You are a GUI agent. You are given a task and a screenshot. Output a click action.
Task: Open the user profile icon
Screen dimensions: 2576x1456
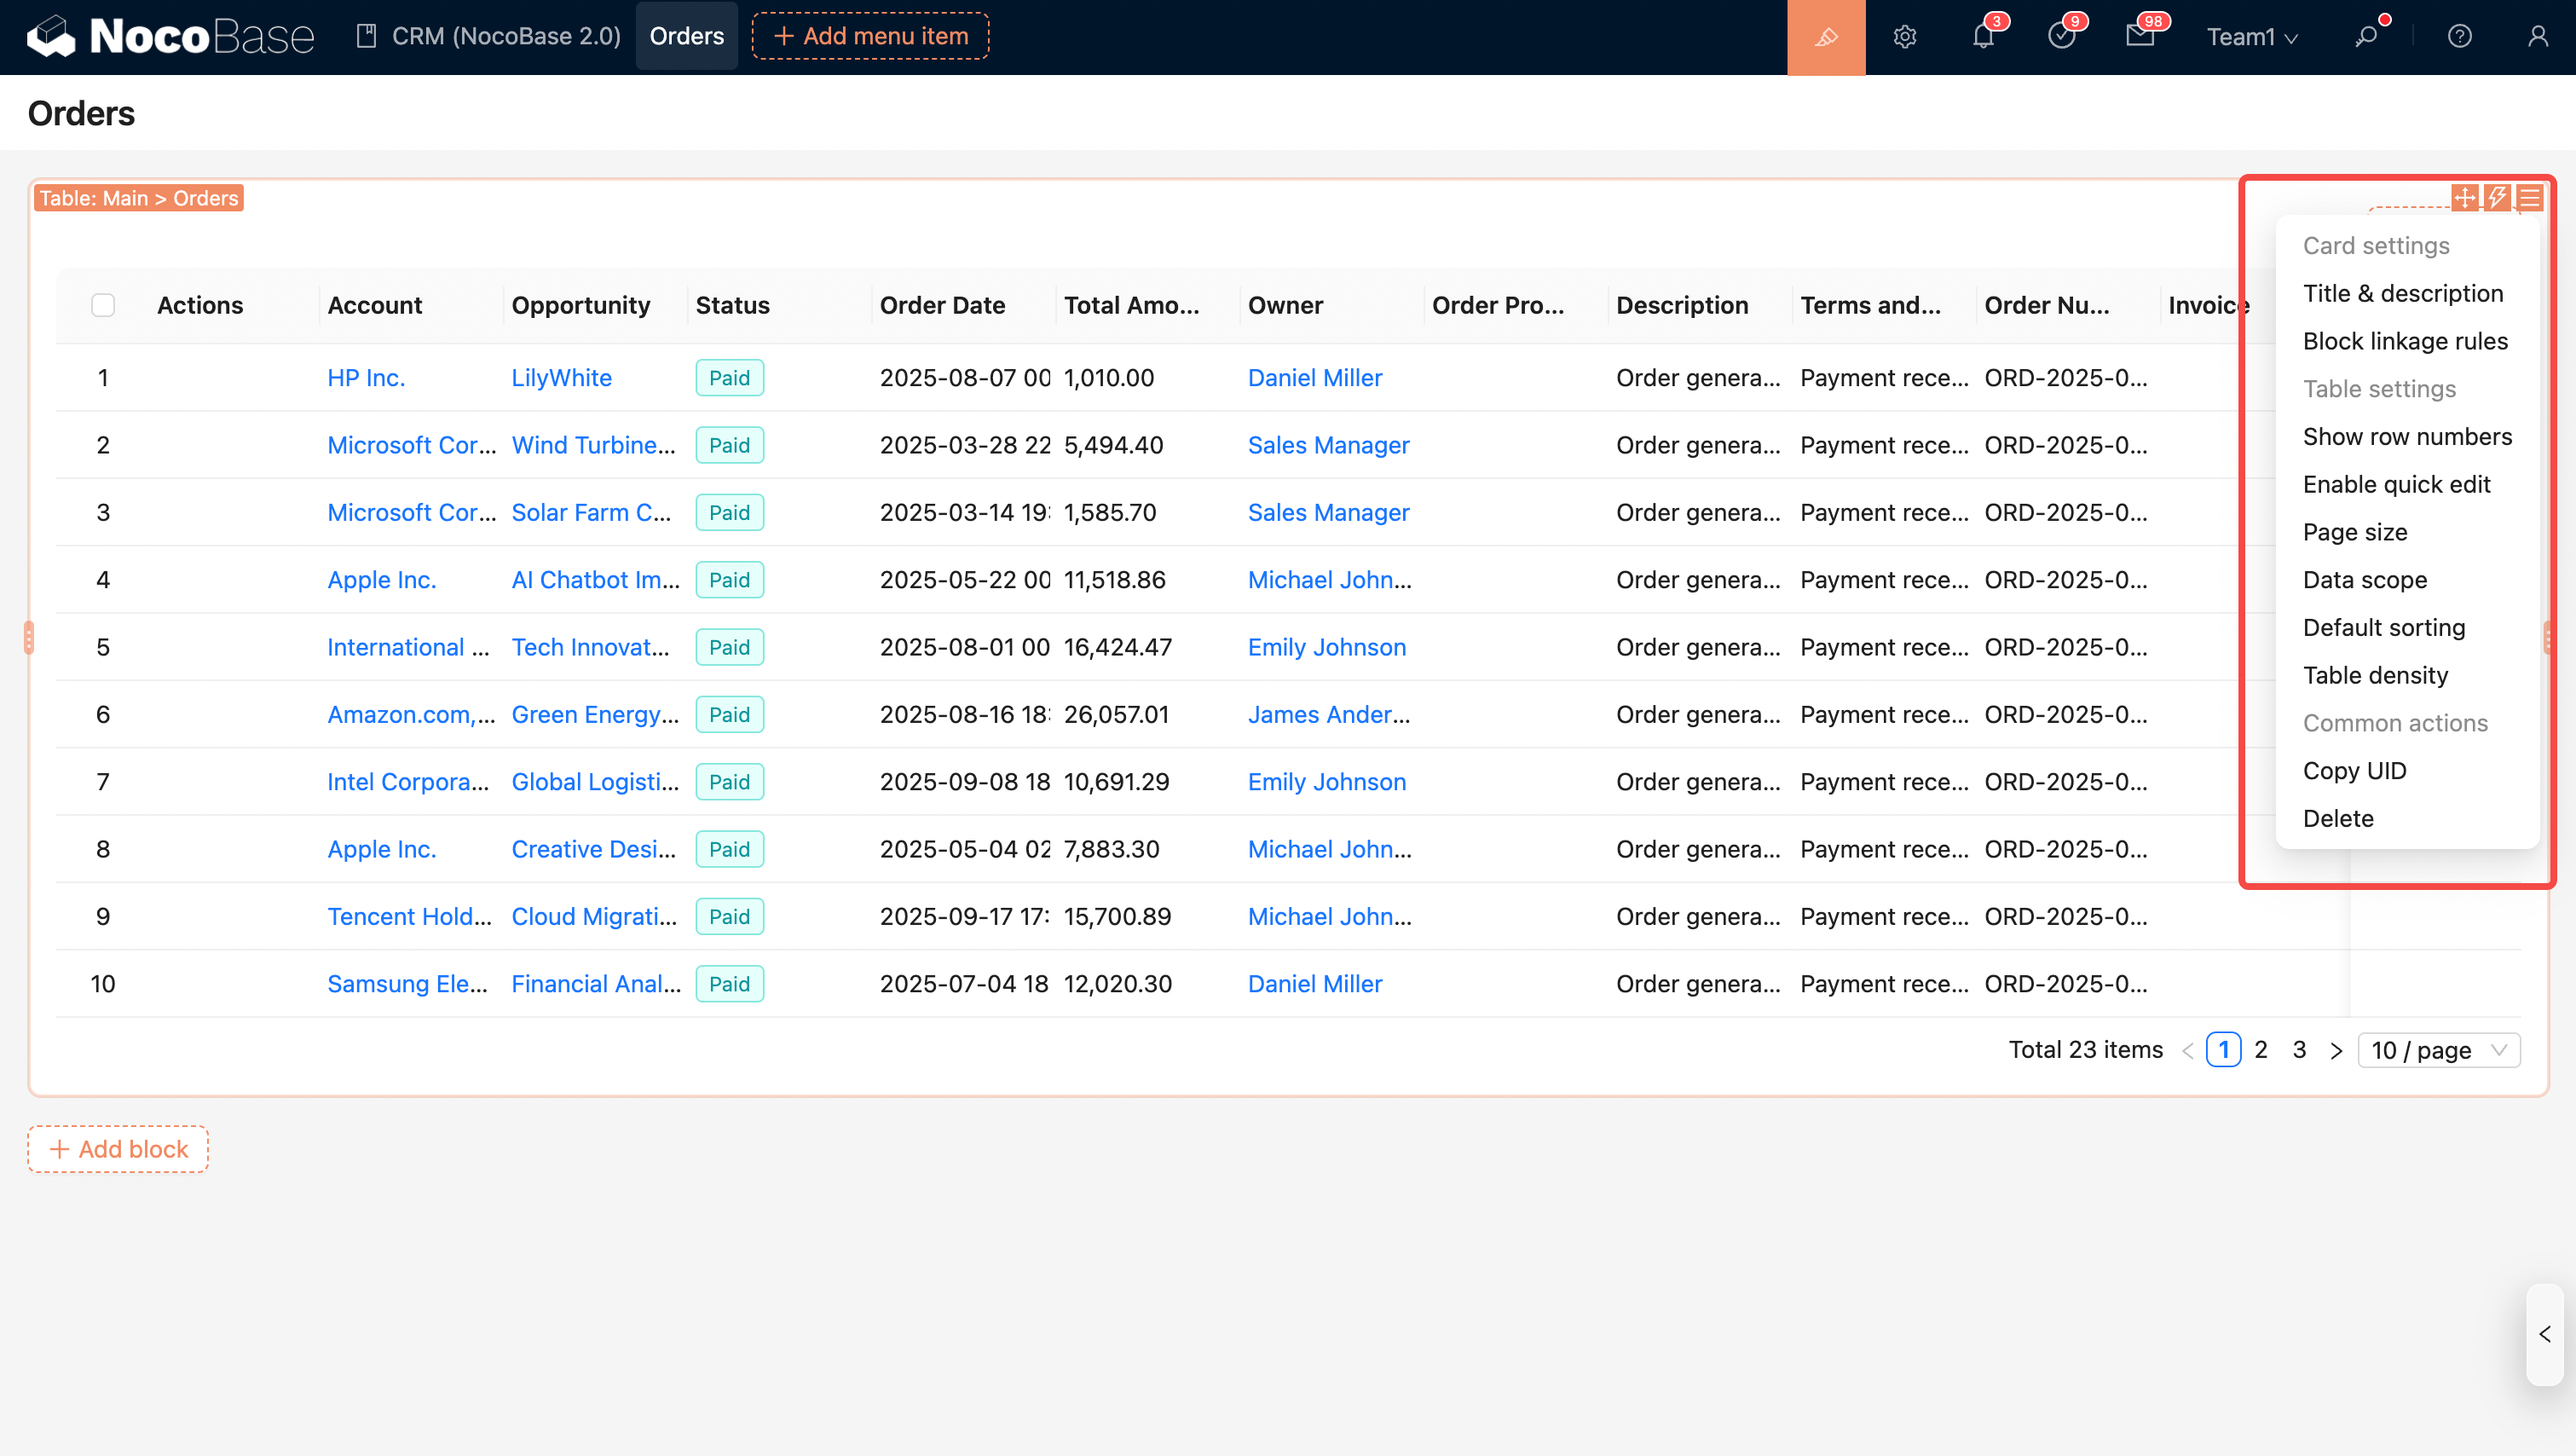[2537, 37]
